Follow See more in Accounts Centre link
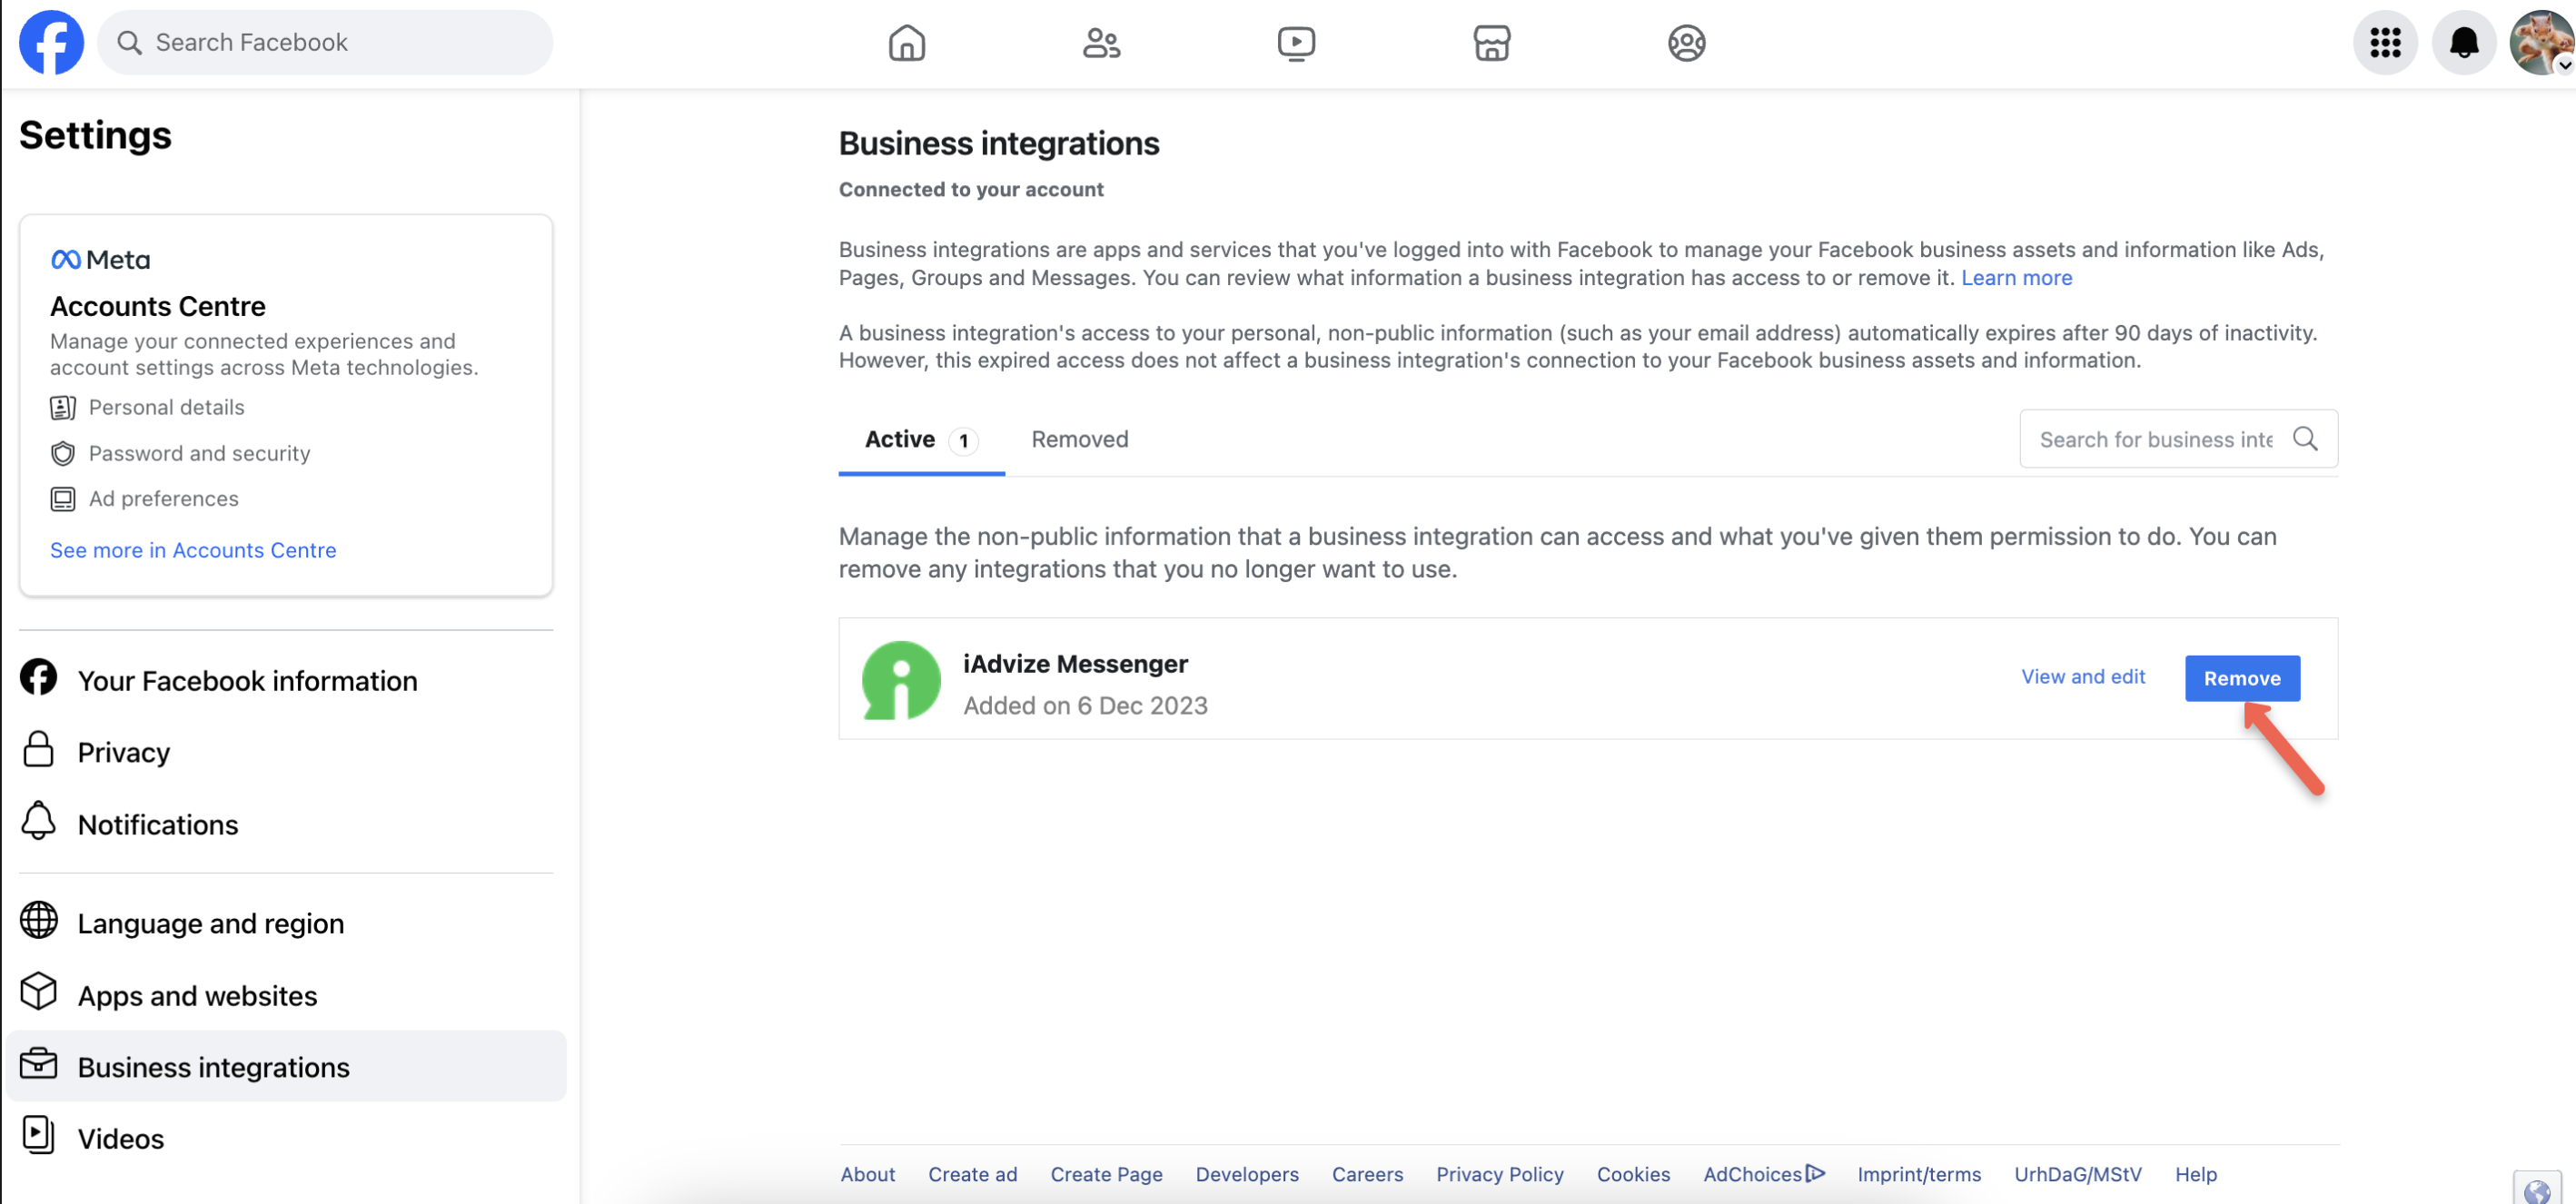 coord(193,550)
